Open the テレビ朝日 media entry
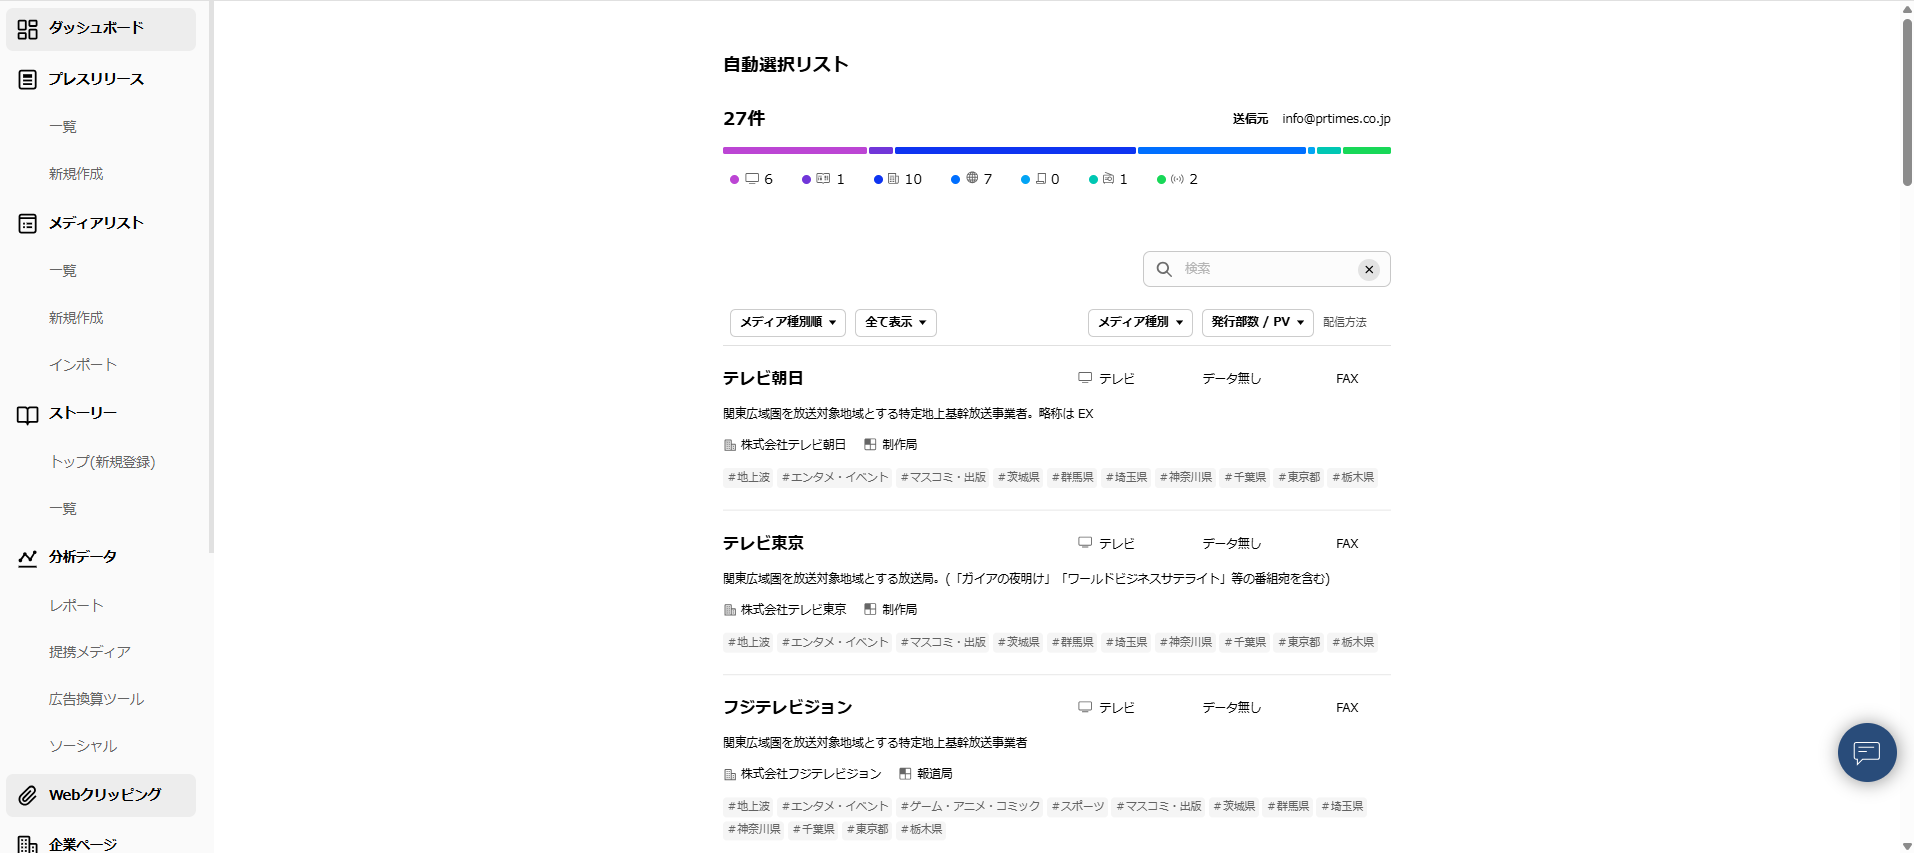The height and width of the screenshot is (853, 1914). pos(763,378)
